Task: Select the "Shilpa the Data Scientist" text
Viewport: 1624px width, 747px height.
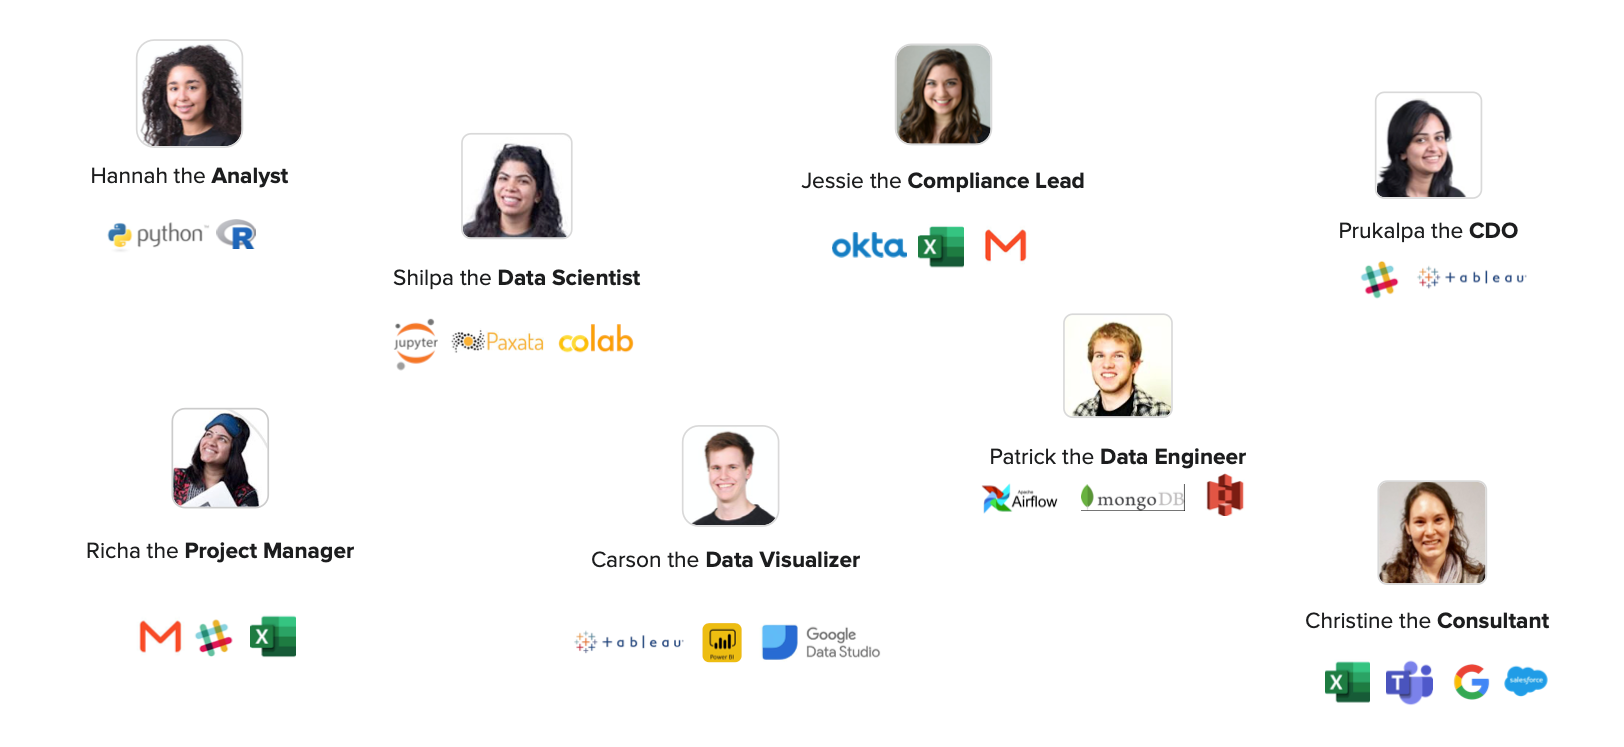Action: click(x=516, y=278)
